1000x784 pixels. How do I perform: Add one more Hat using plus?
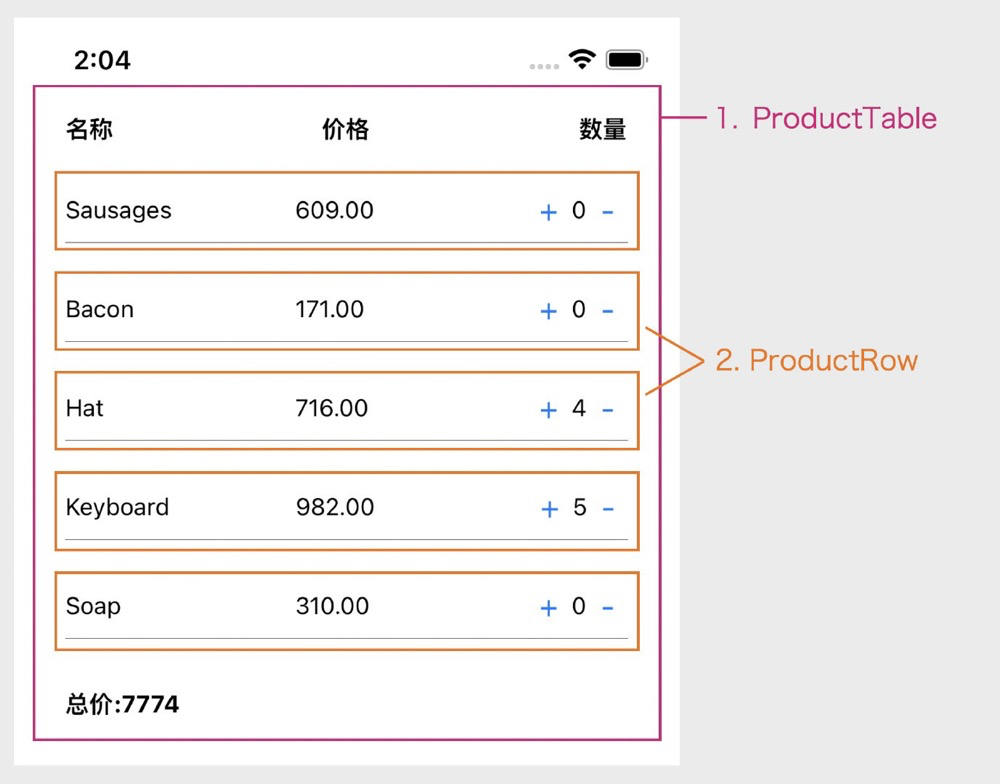pos(548,410)
